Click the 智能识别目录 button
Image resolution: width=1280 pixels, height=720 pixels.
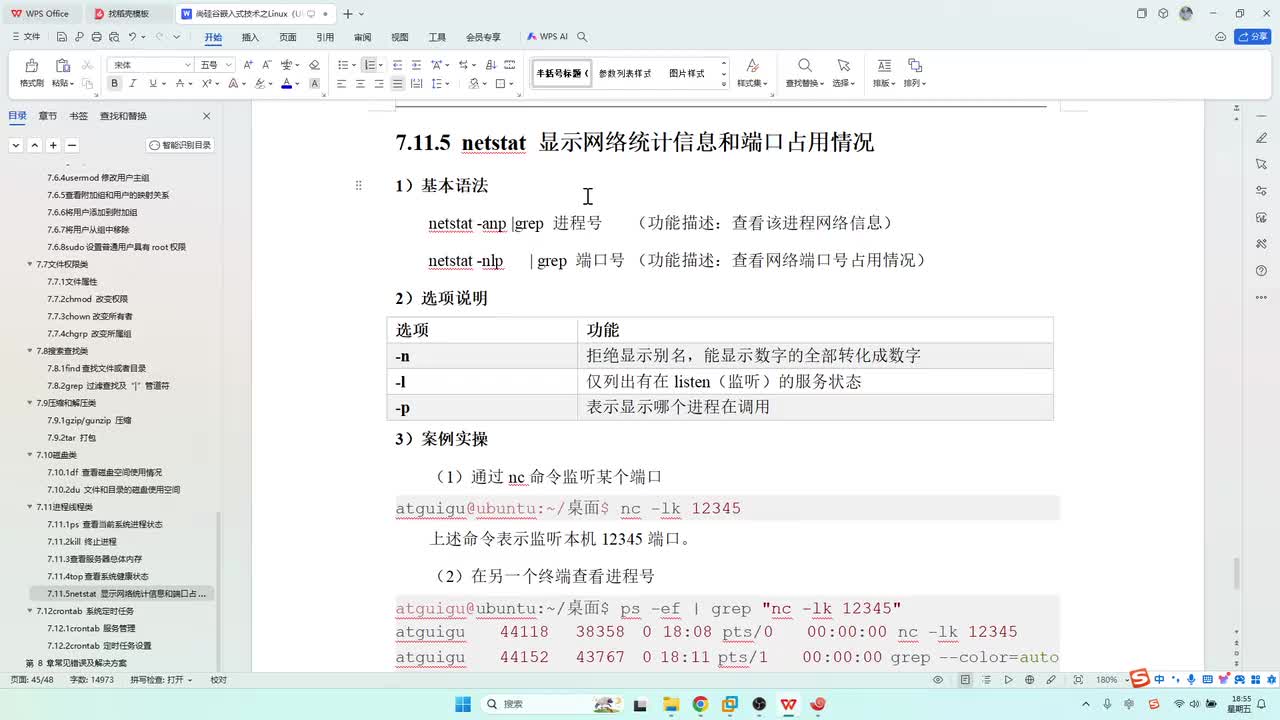[181, 145]
